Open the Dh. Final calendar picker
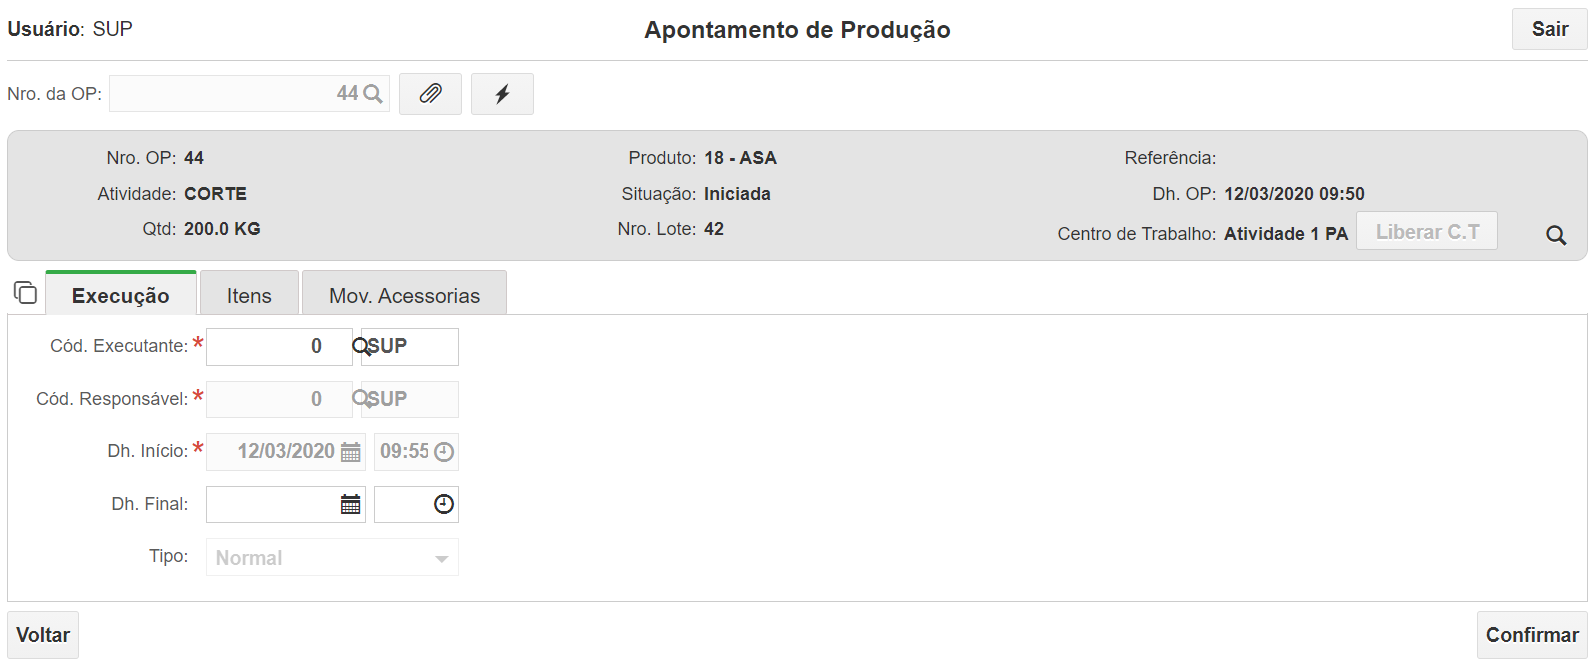 pyautogui.click(x=350, y=504)
